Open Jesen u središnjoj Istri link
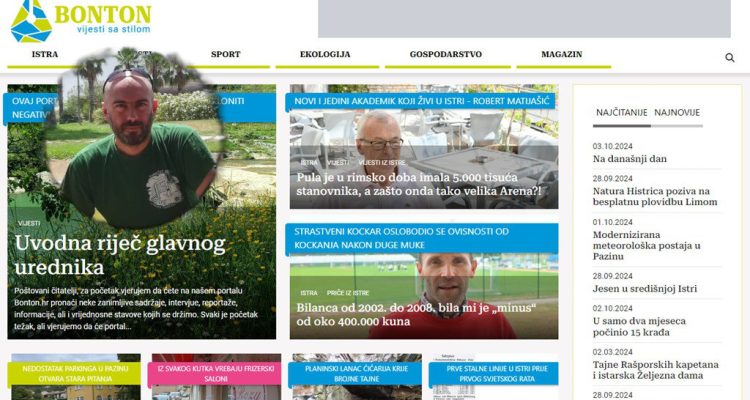Screen dimensions: 750x400 645,289
